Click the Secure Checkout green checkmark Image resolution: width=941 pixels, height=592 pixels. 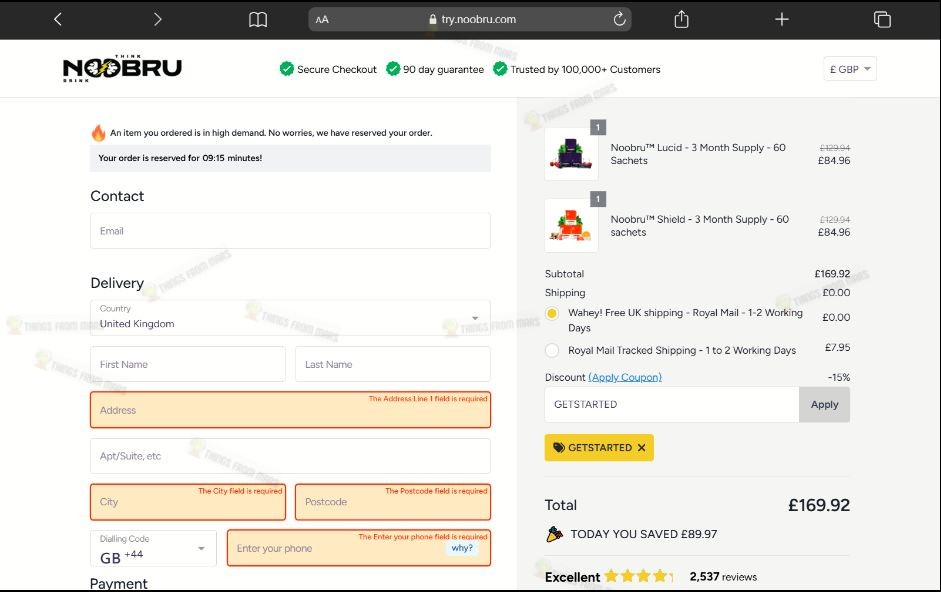click(x=287, y=69)
